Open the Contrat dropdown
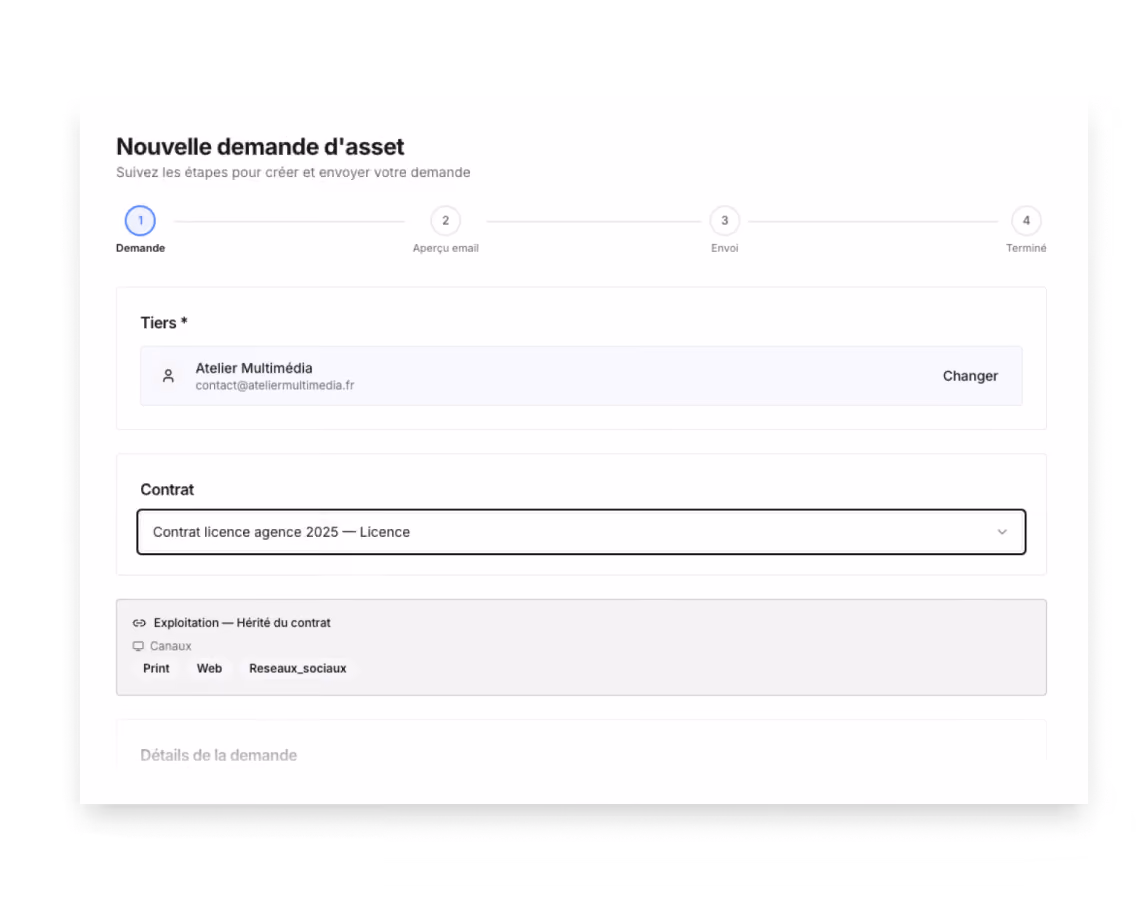Image resolution: width=1136 pixels, height=900 pixels. 581,532
